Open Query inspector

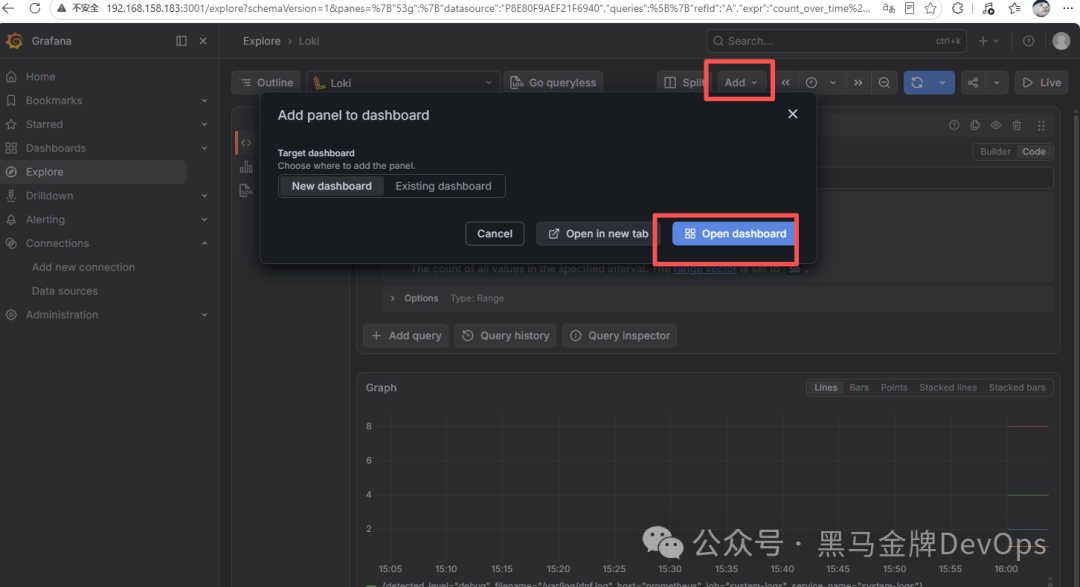619,336
